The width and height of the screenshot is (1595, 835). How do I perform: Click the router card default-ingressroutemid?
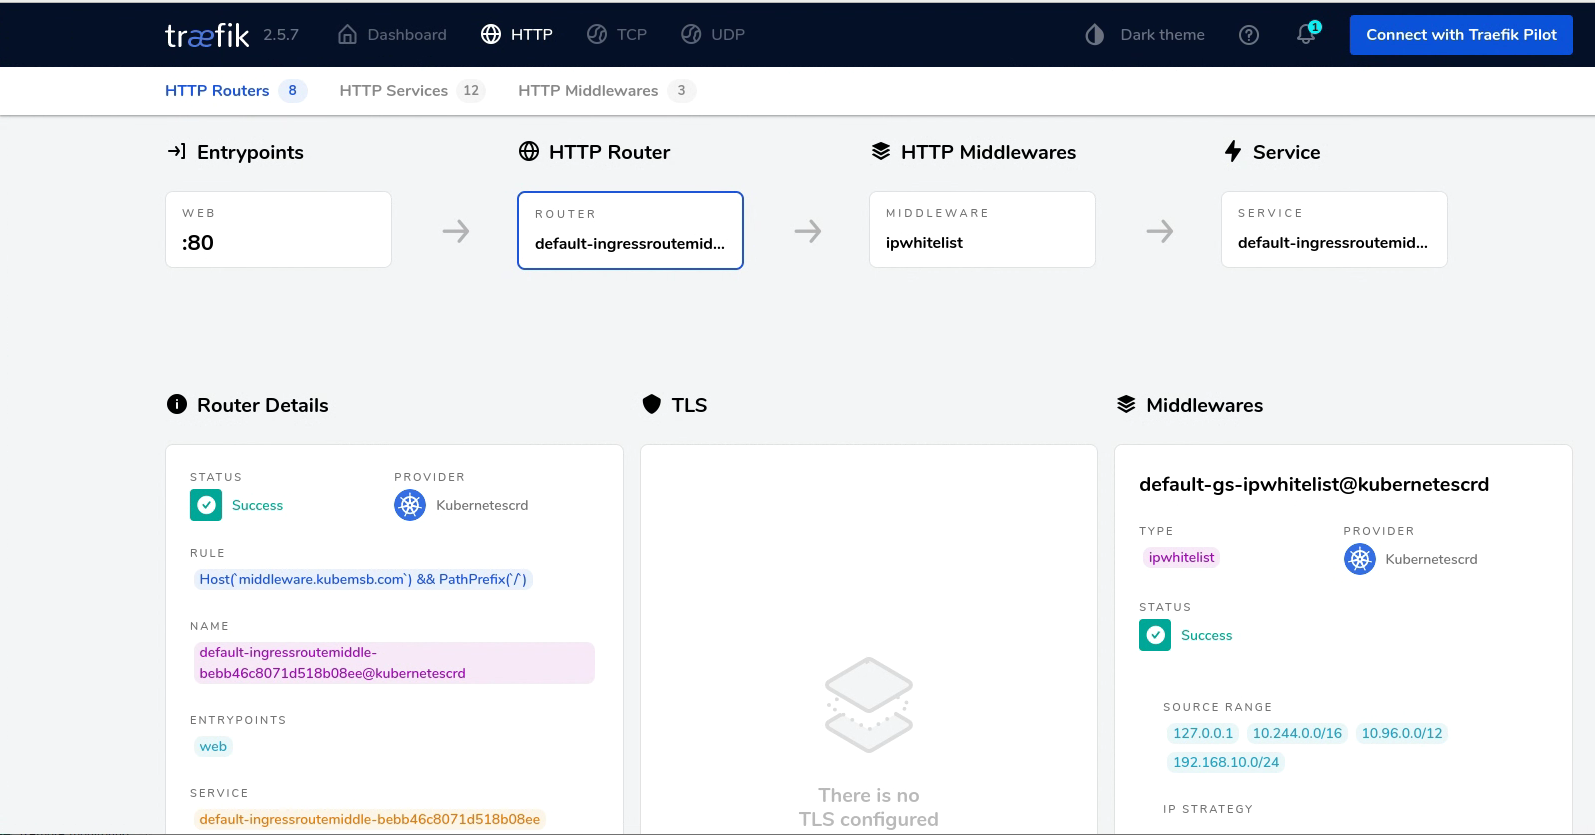630,231
